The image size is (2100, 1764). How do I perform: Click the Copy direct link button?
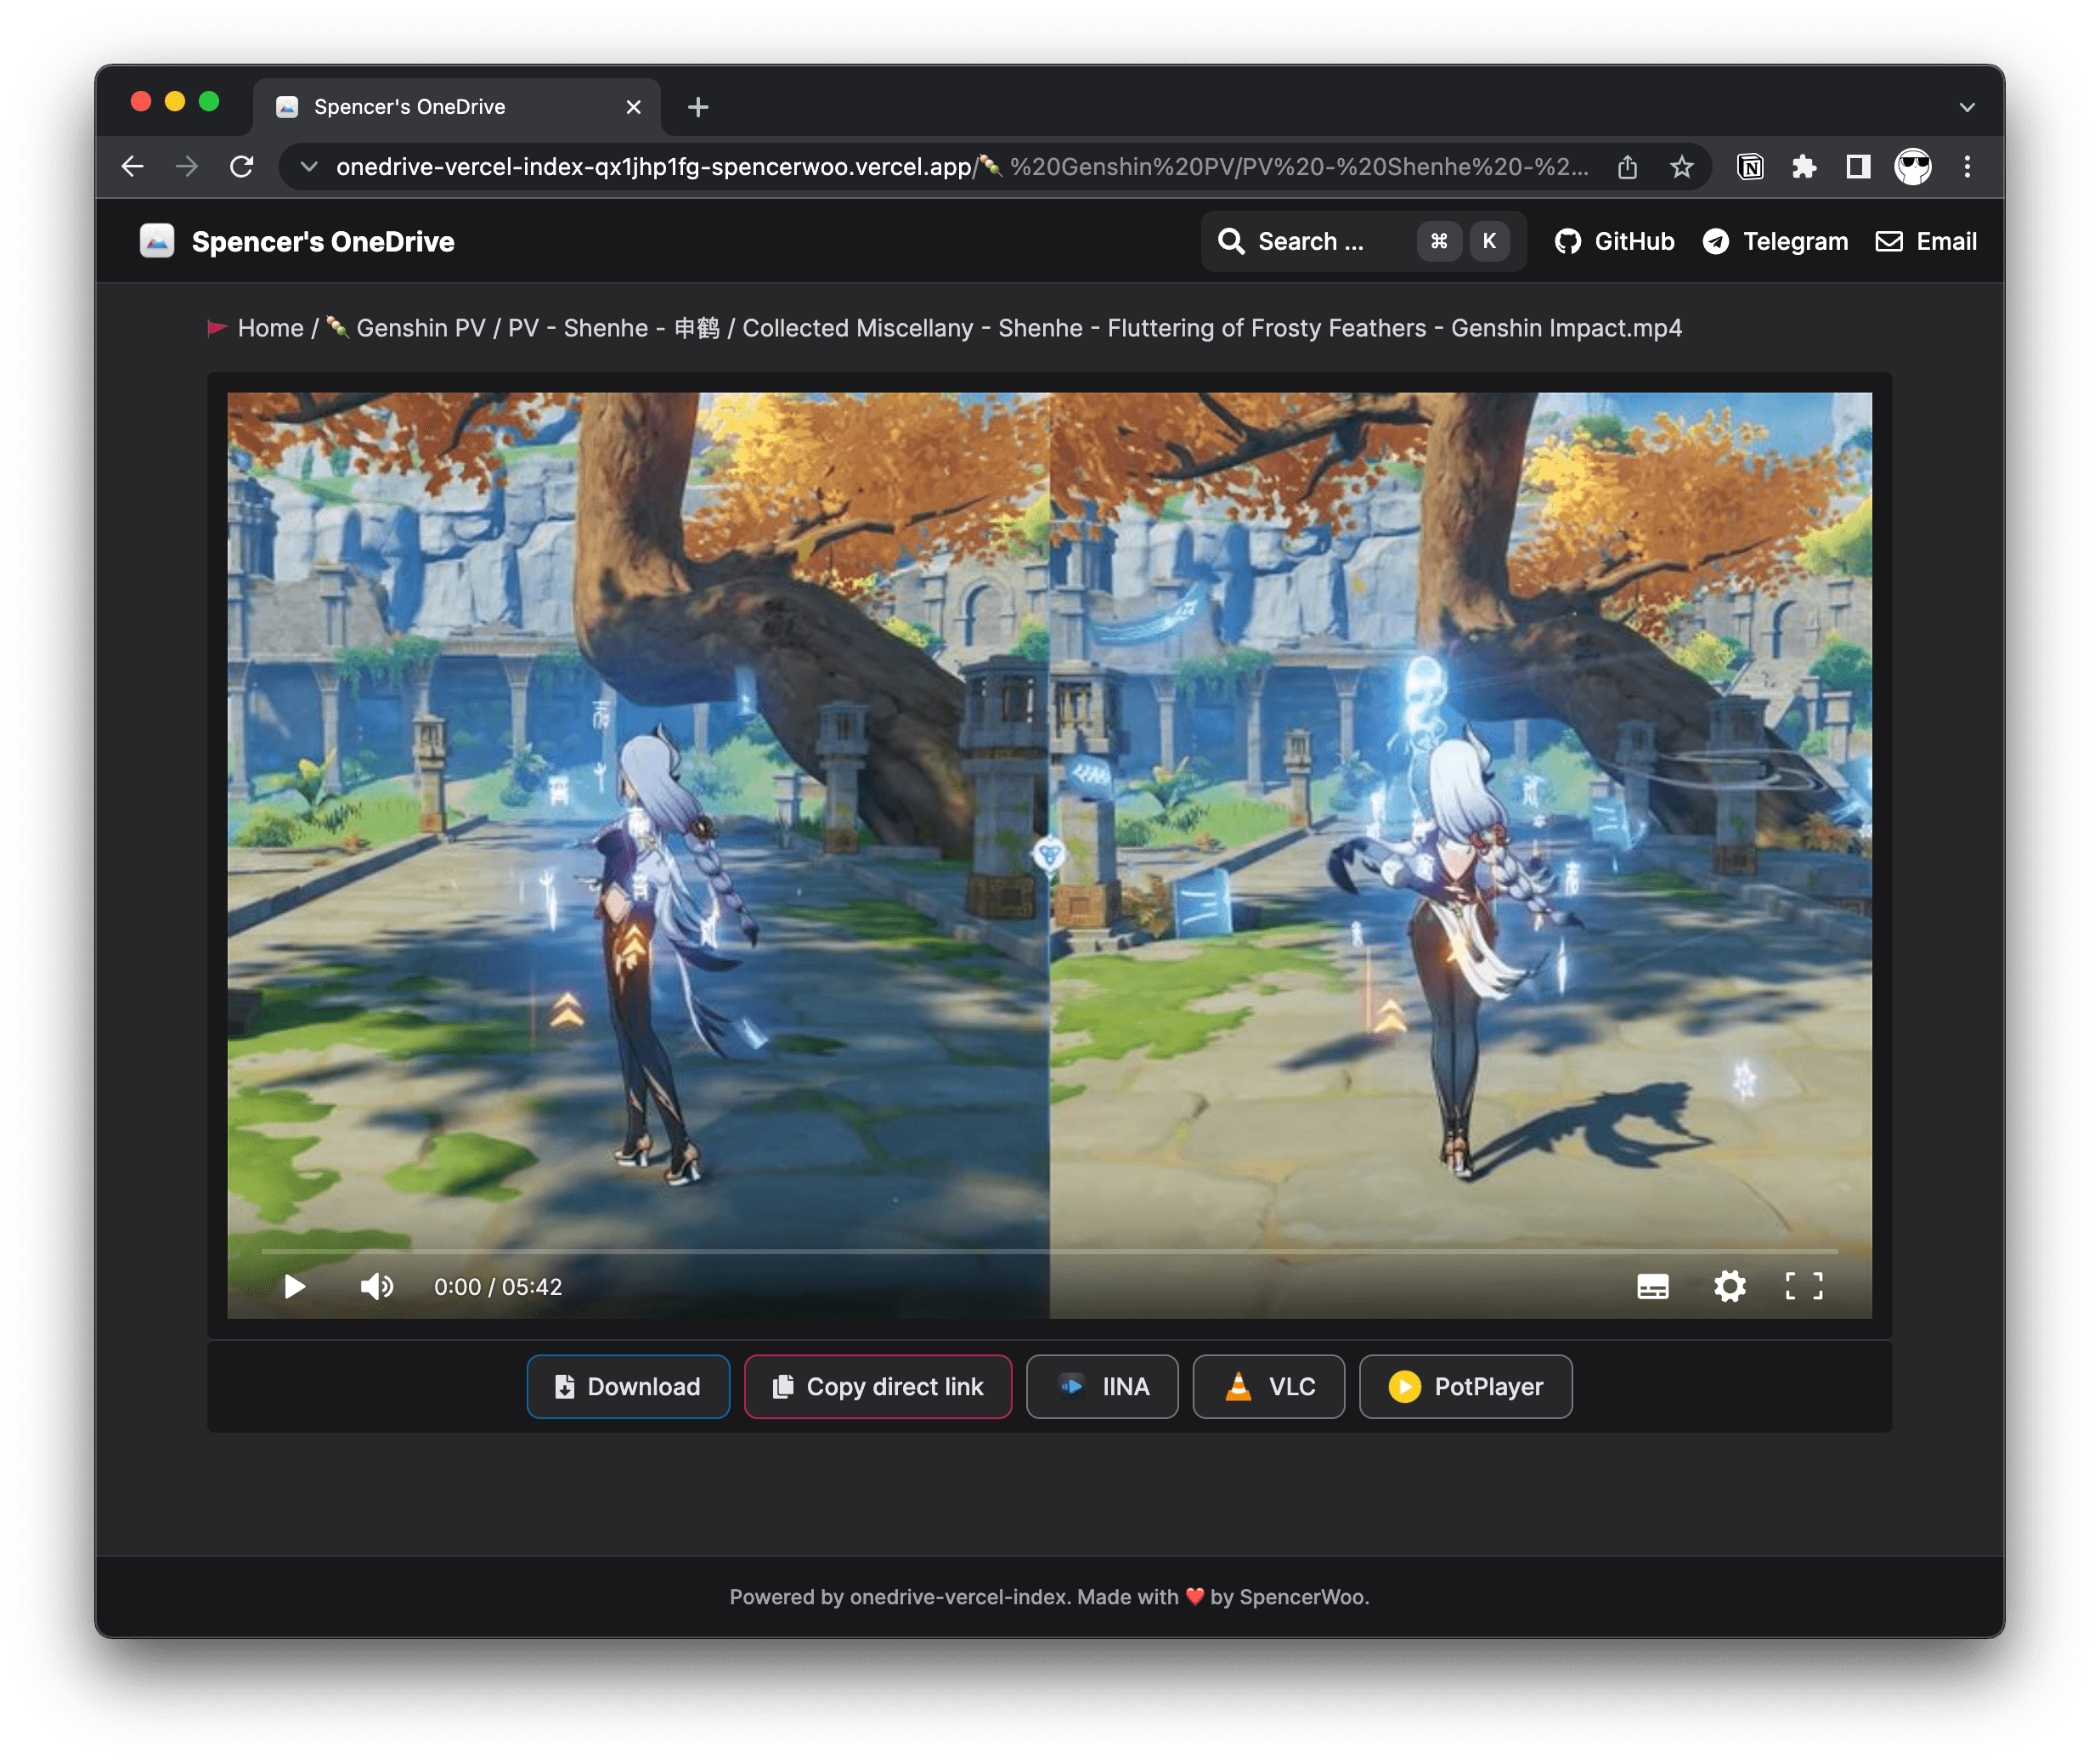[878, 1386]
